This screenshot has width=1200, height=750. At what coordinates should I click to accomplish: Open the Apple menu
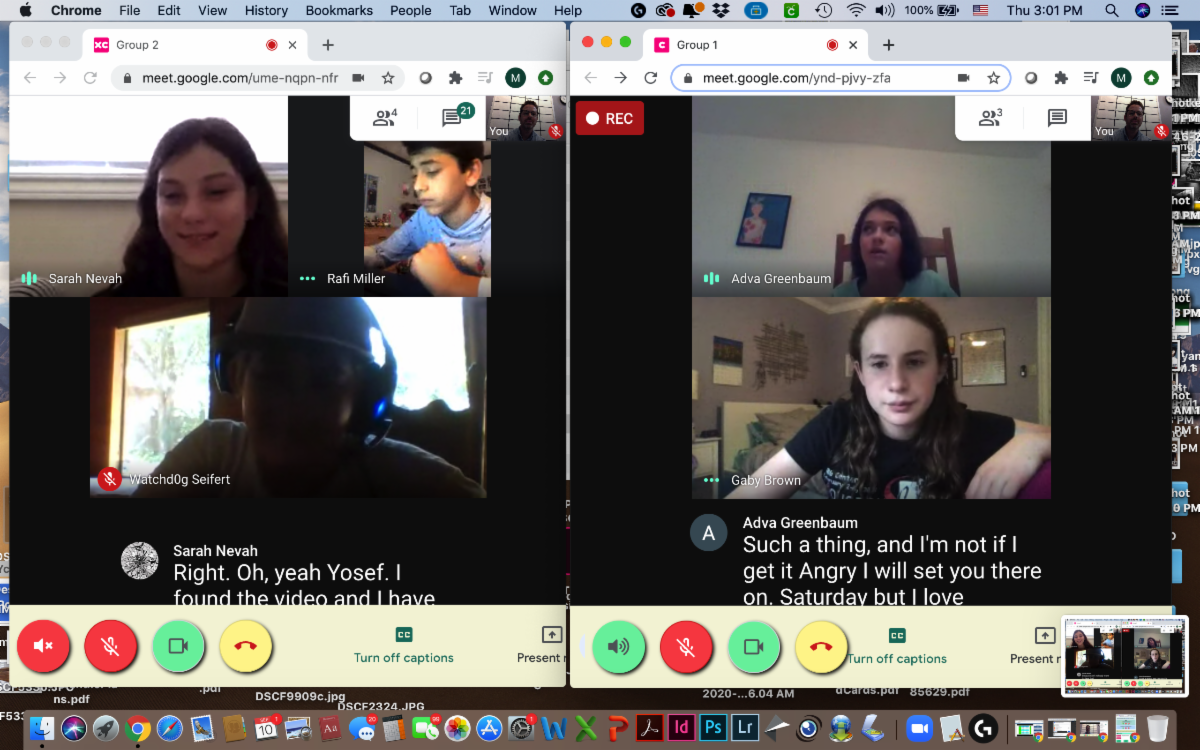(x=25, y=10)
